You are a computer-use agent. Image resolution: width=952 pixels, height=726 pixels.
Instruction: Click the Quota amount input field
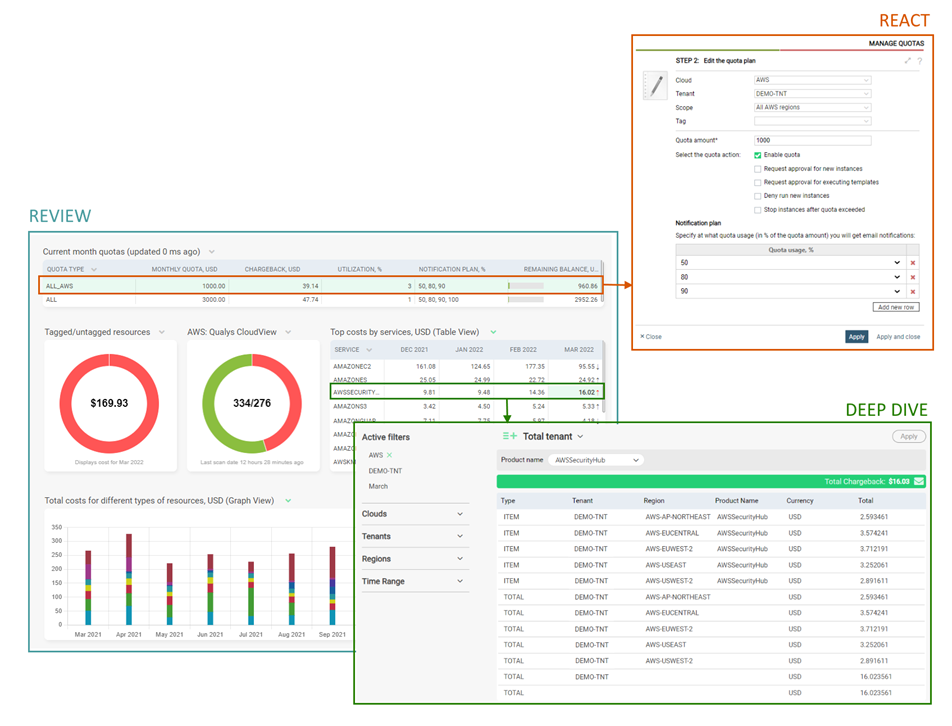[x=812, y=140]
